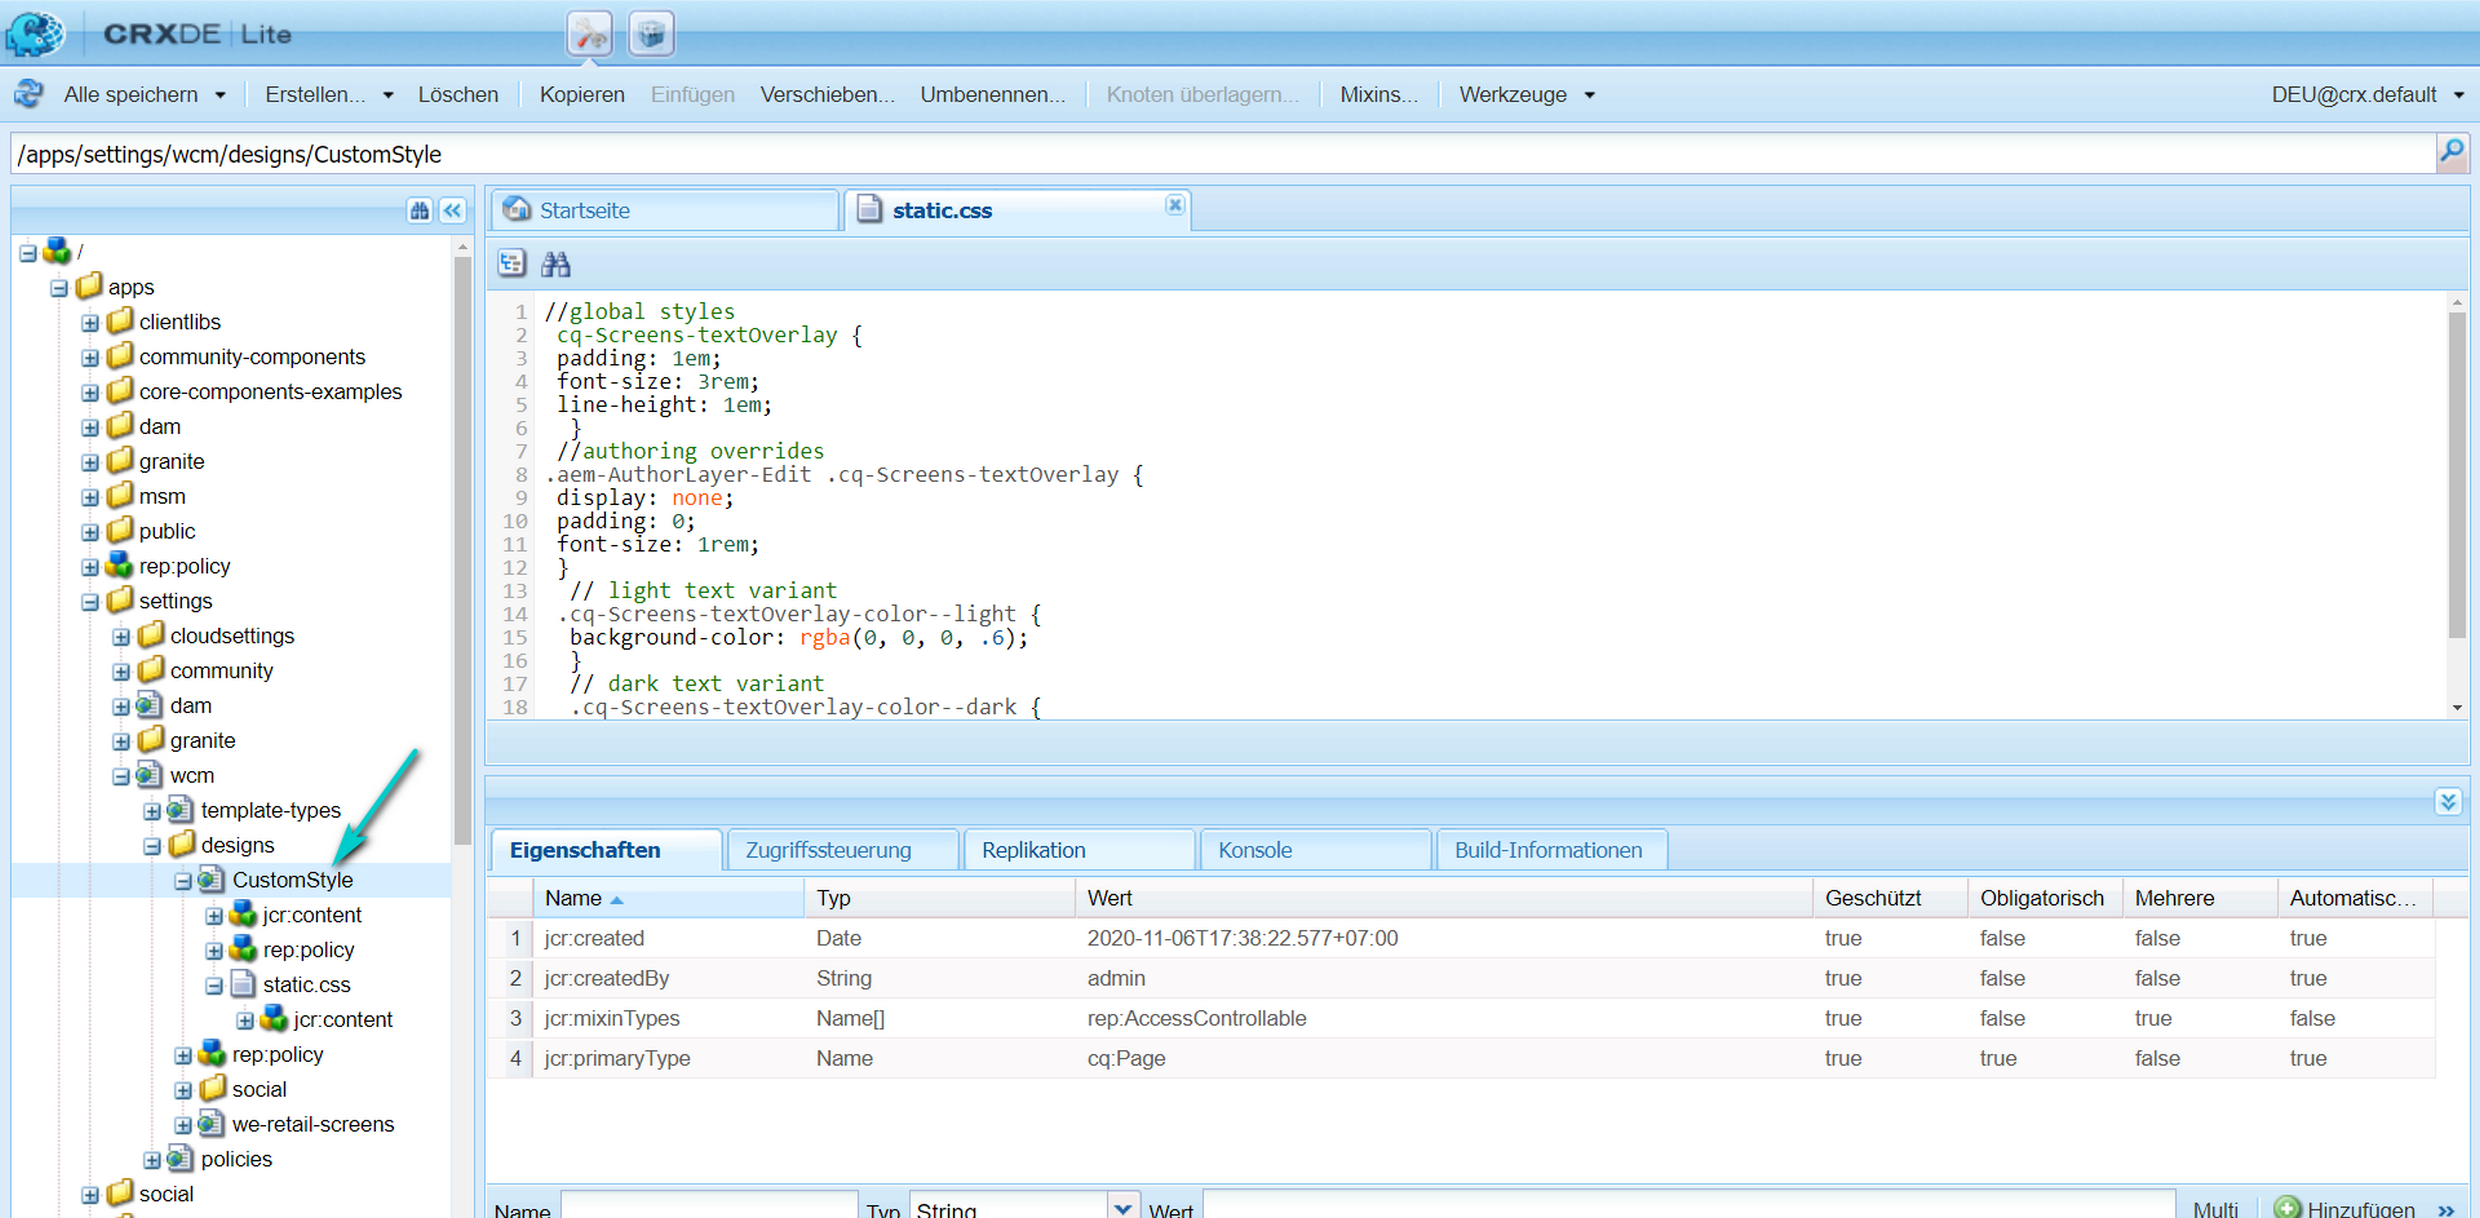Switch to the Startseite tab
Viewport: 2480px width, 1218px height.
click(585, 211)
